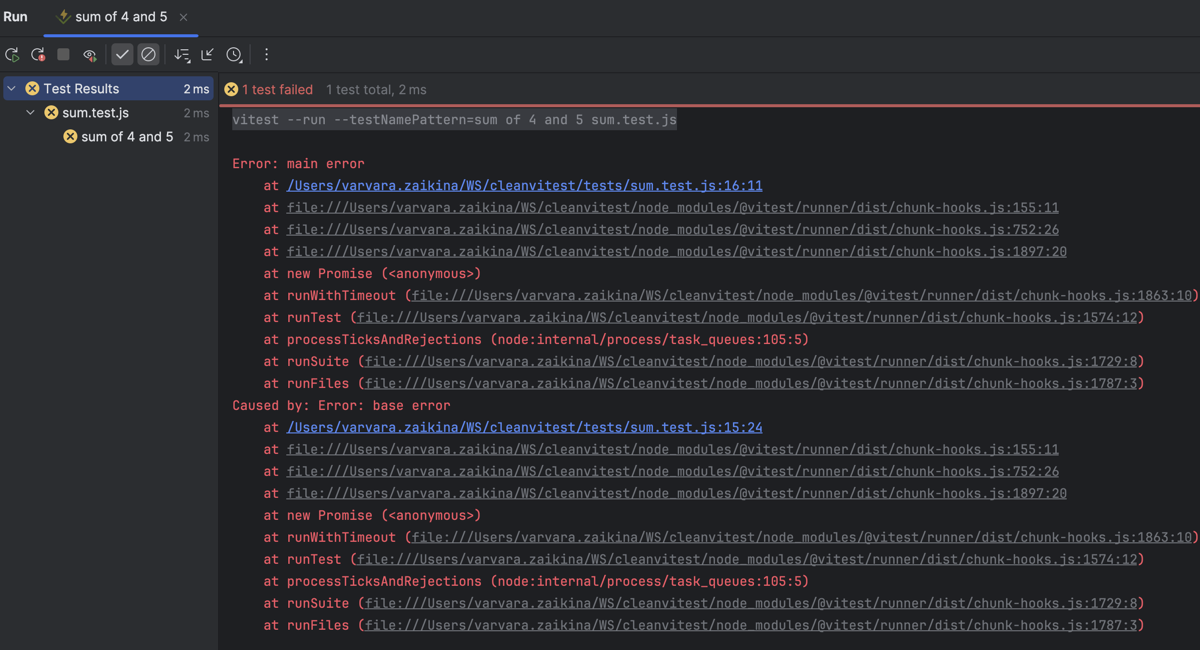Open test history clock icon
This screenshot has height=650, width=1200.
tap(234, 55)
